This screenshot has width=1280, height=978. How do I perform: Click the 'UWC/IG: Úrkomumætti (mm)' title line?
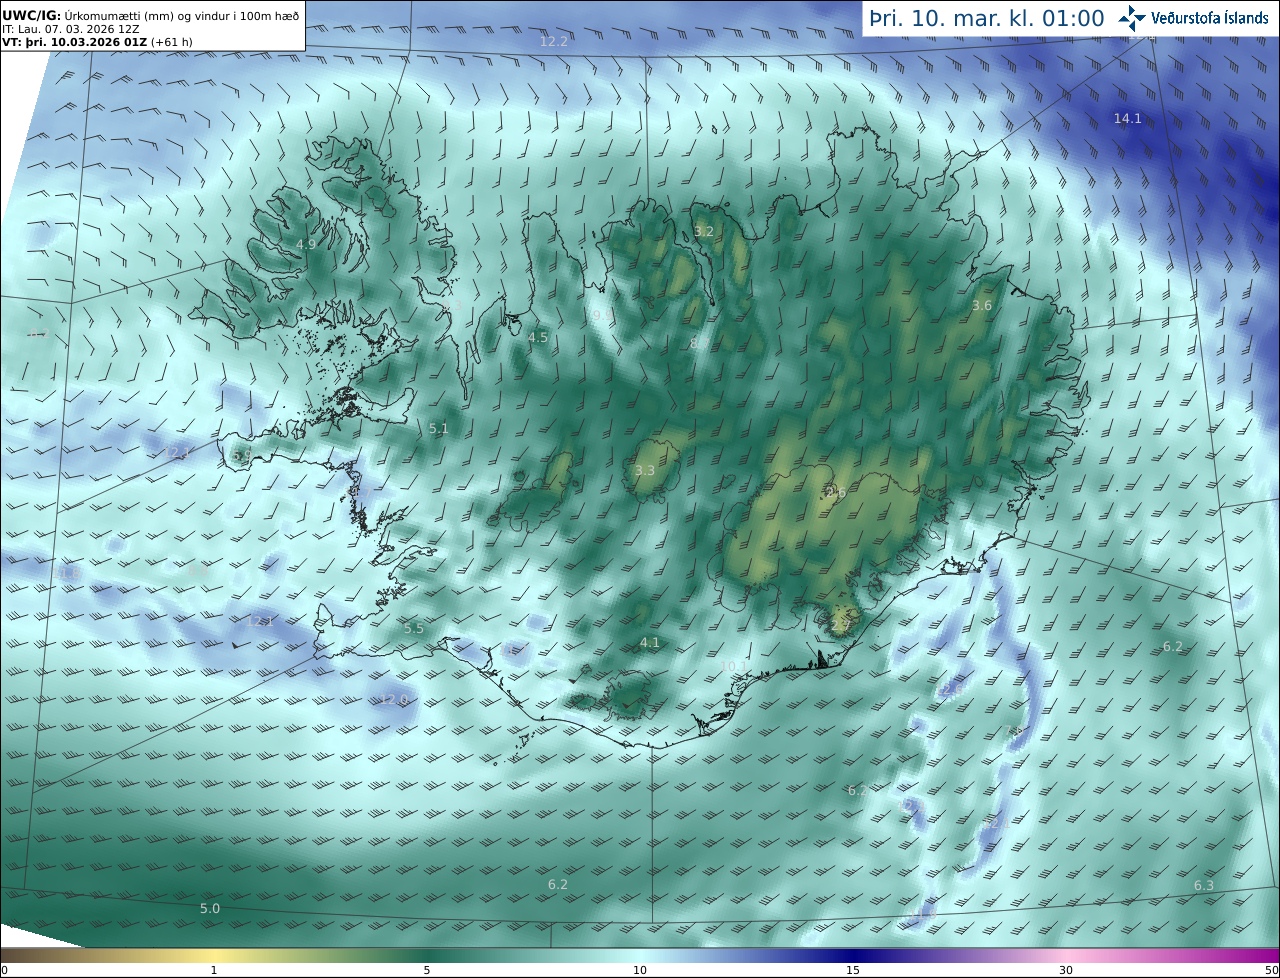click(x=151, y=15)
